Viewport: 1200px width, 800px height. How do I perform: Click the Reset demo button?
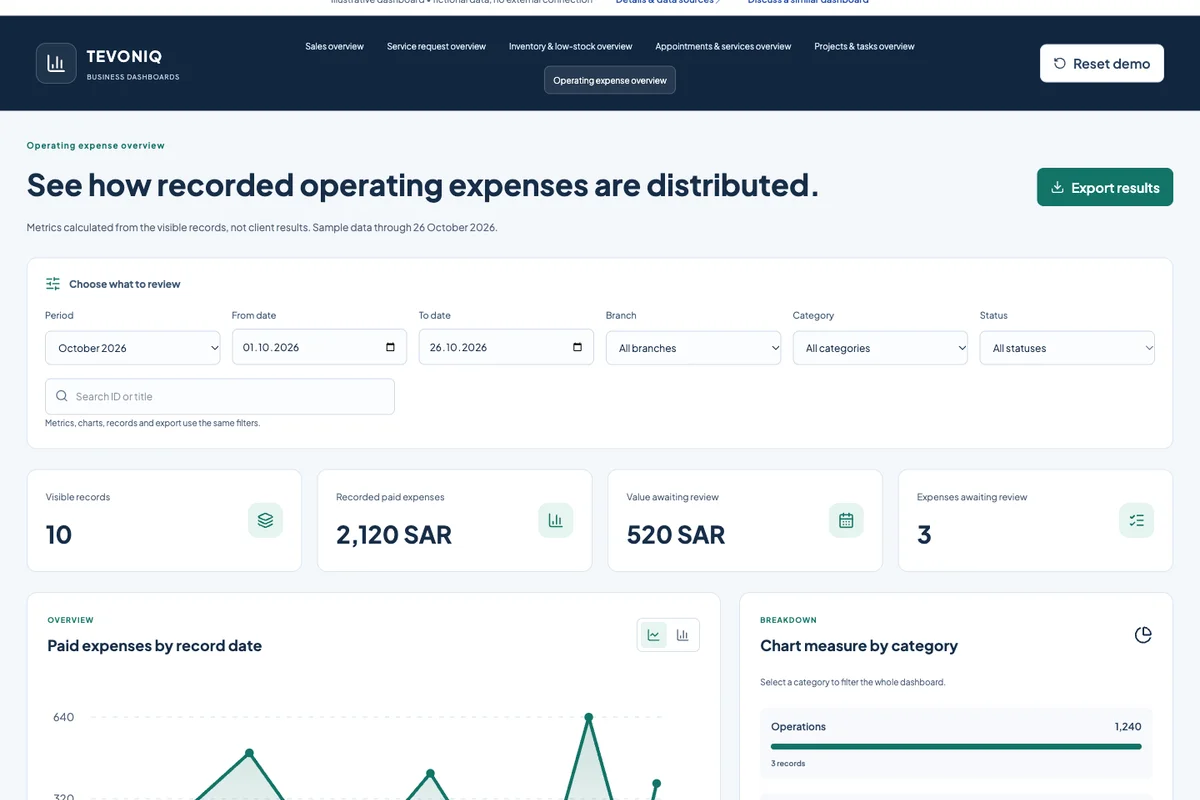pos(1102,63)
